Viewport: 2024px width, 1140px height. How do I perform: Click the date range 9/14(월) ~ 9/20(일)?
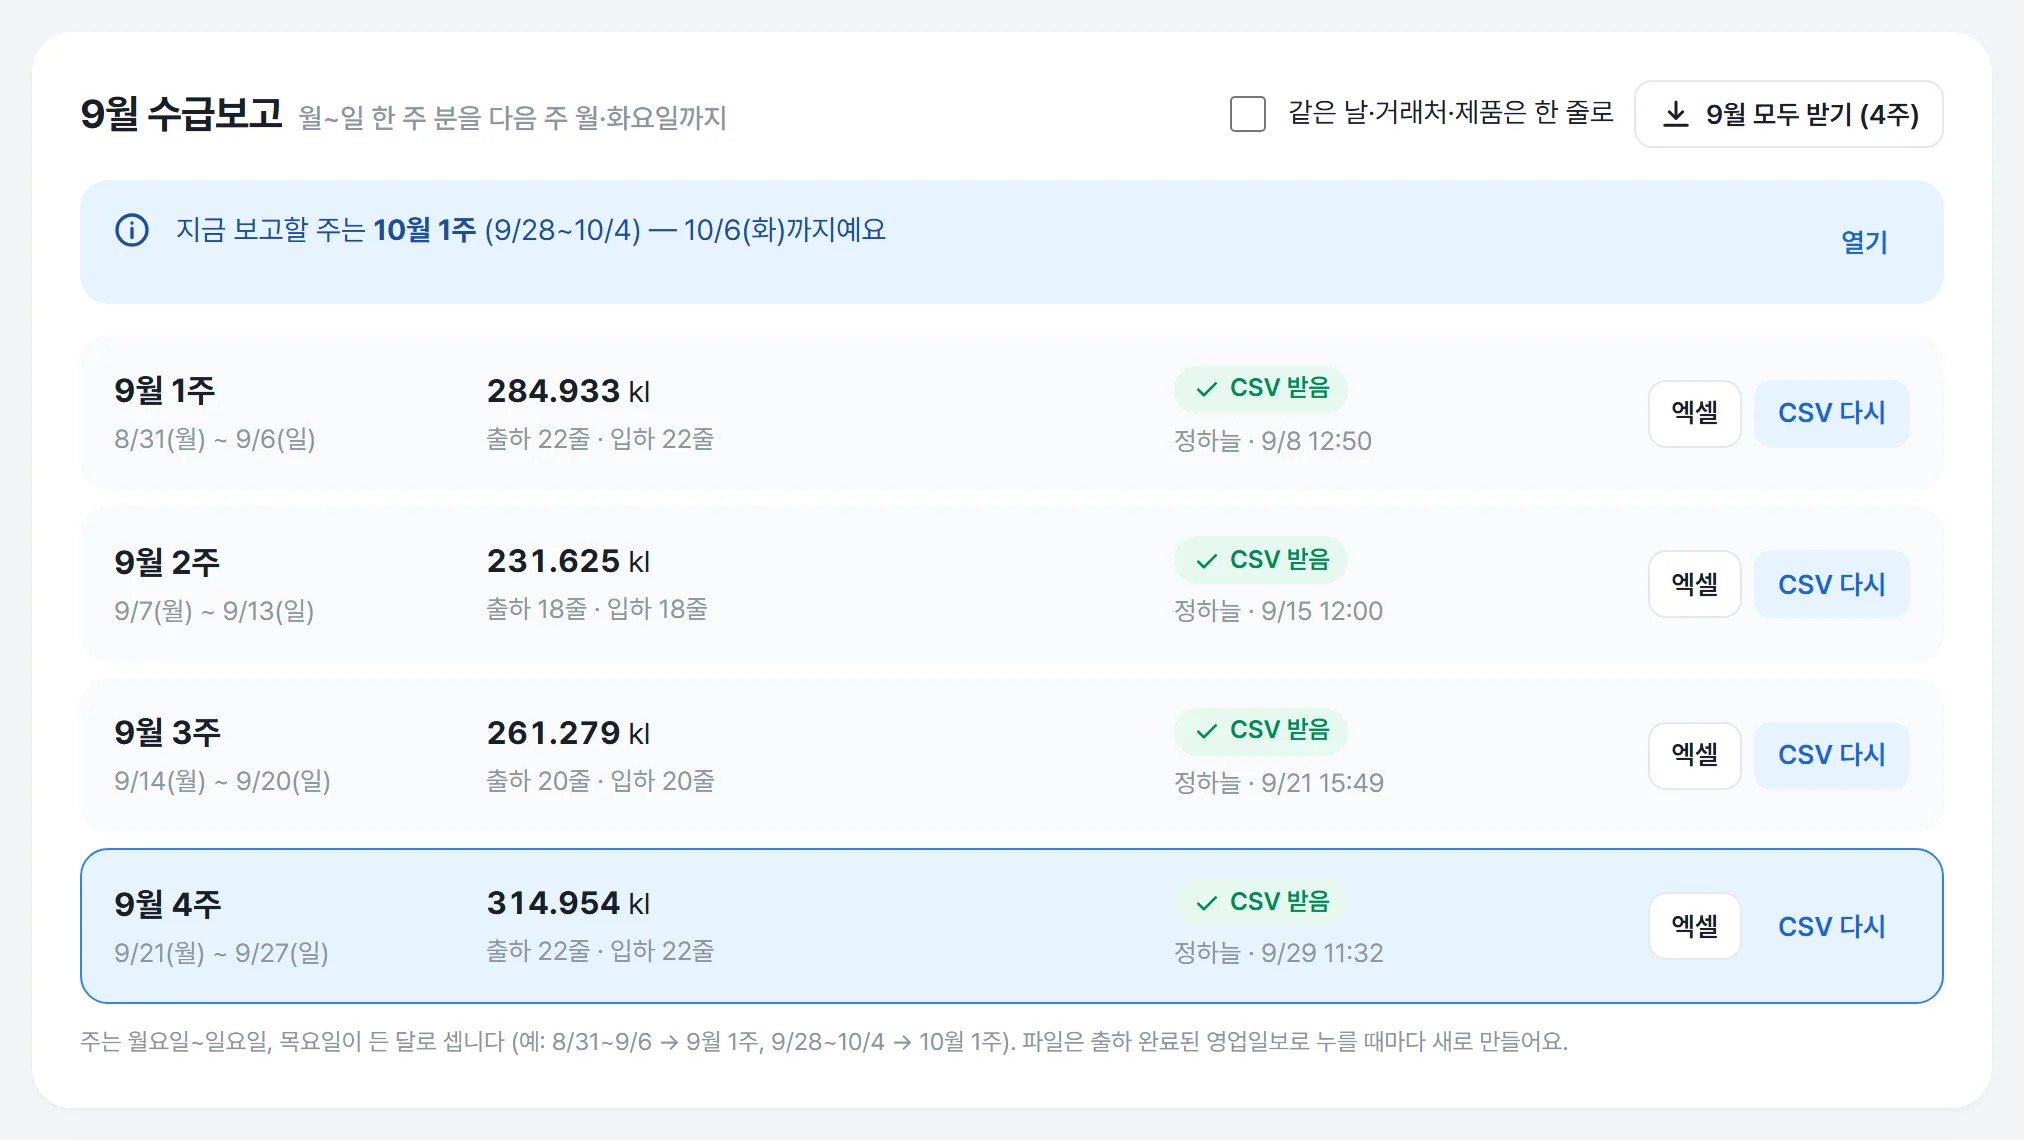(x=222, y=781)
